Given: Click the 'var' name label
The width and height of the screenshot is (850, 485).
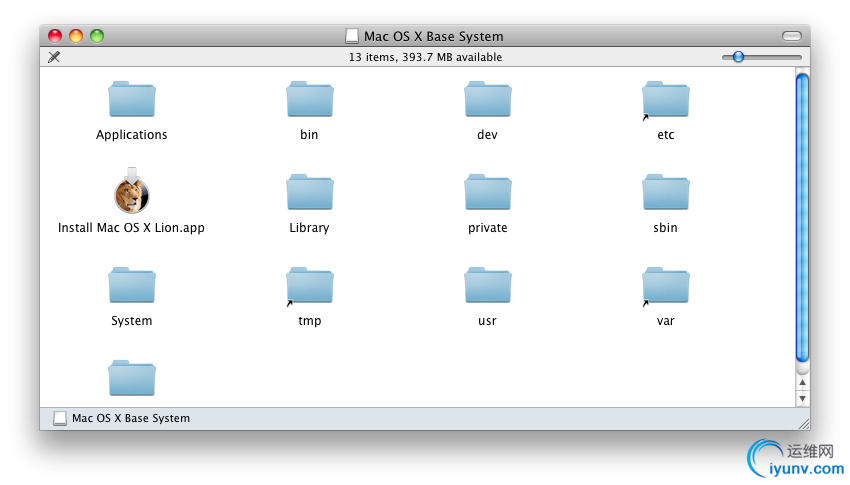Looking at the screenshot, I should [666, 321].
